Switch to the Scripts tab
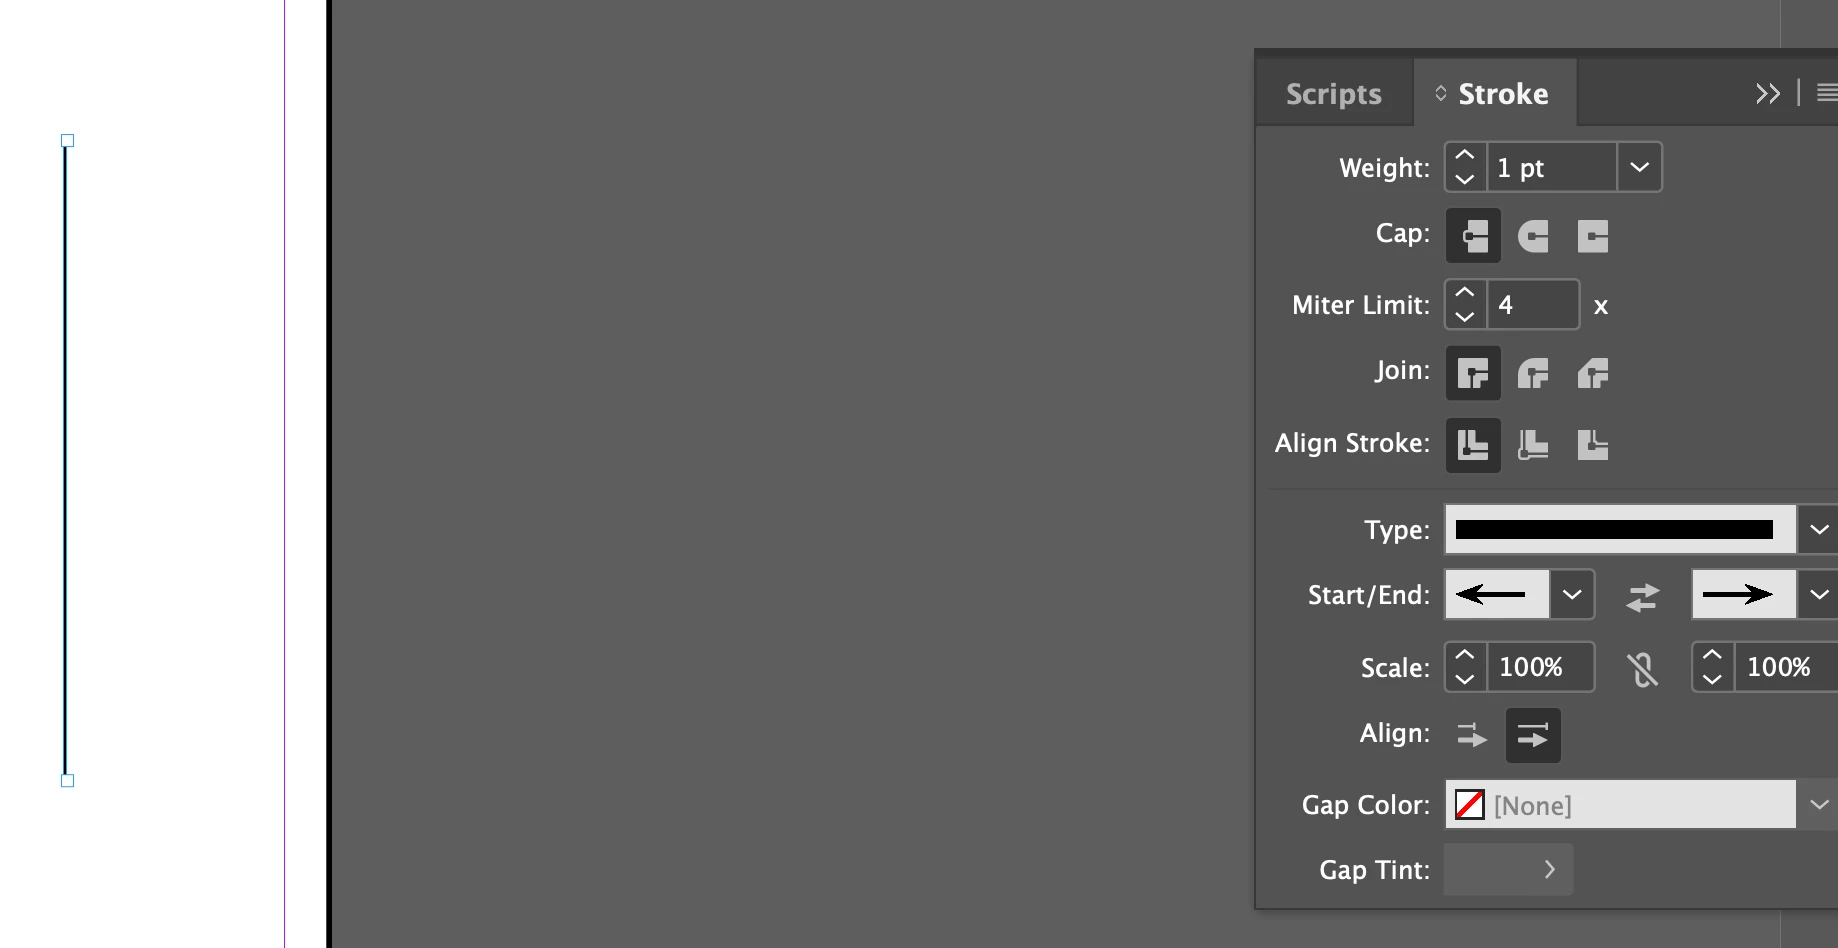The width and height of the screenshot is (1838, 948). (x=1334, y=94)
